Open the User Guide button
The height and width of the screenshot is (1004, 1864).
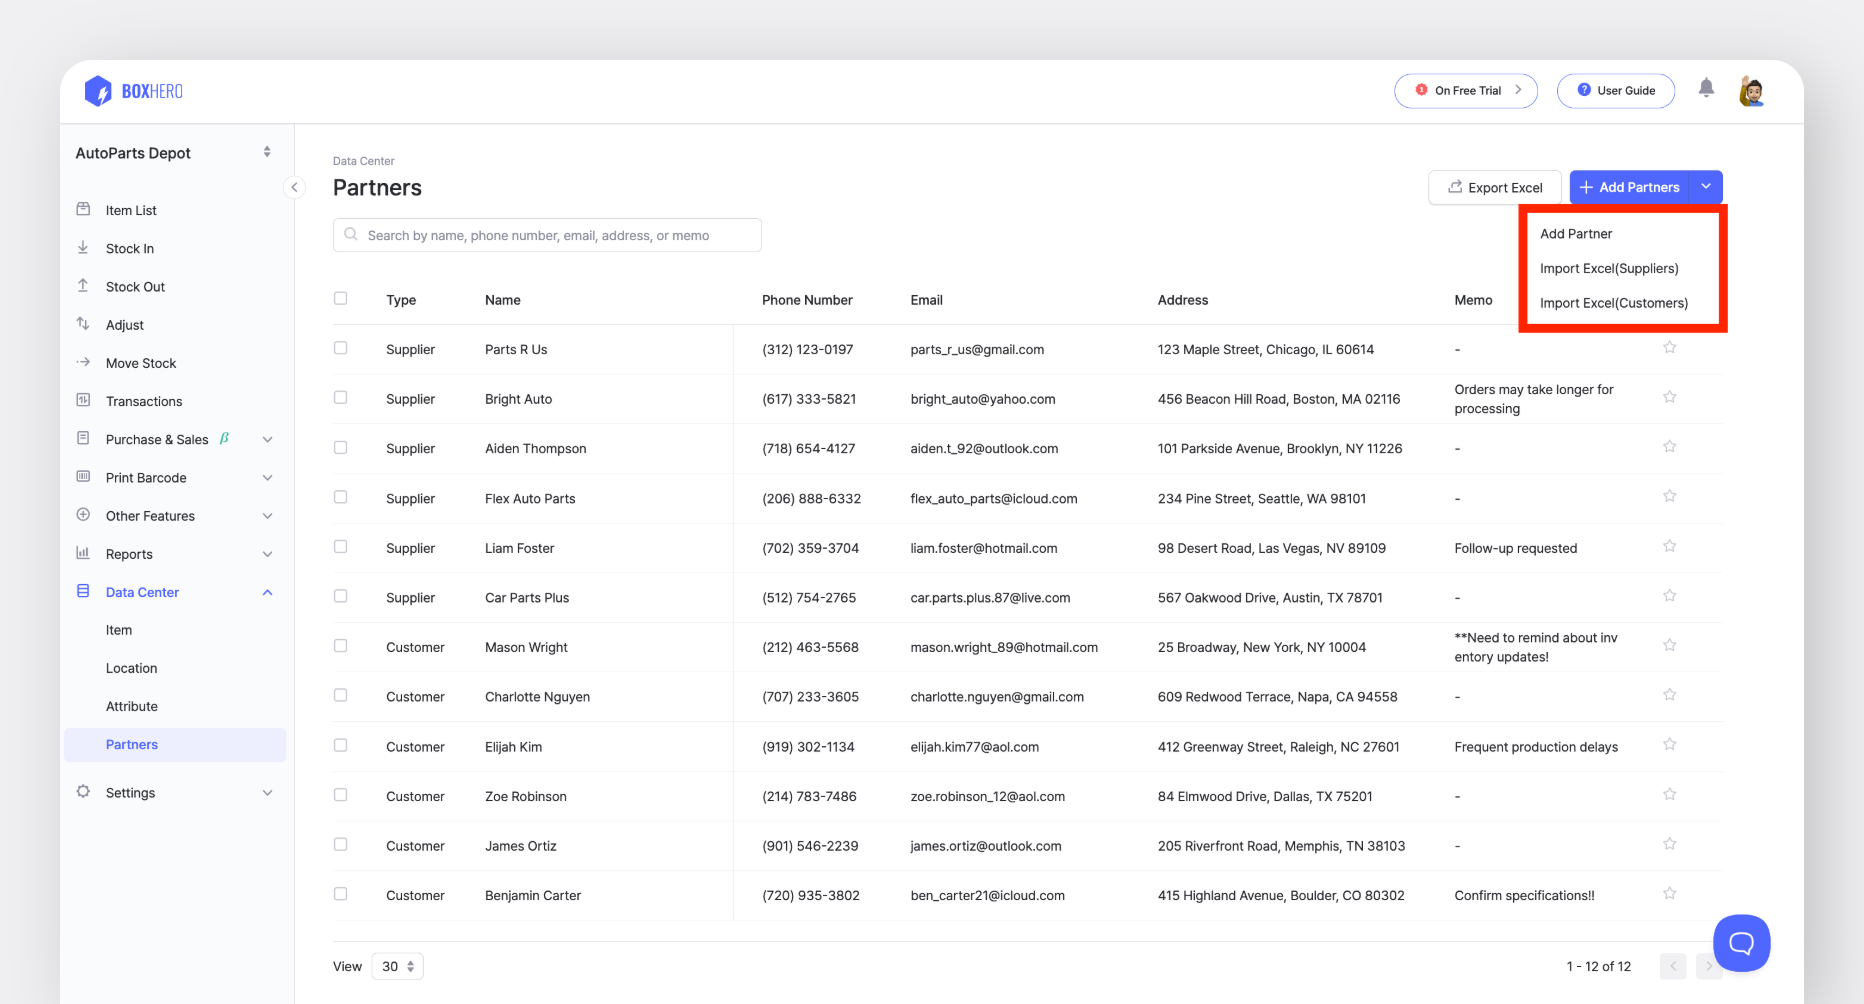coord(1615,91)
